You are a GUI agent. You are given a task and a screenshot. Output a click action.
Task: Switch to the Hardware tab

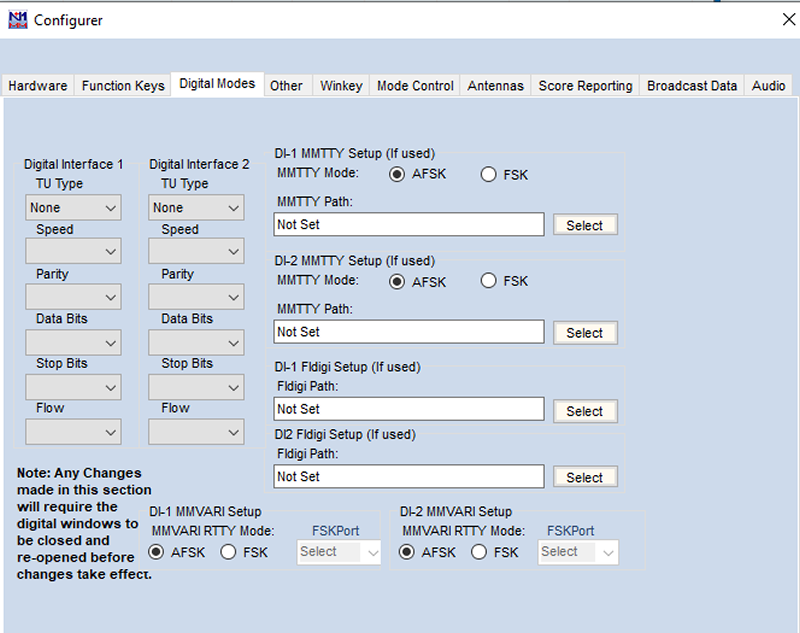click(38, 86)
